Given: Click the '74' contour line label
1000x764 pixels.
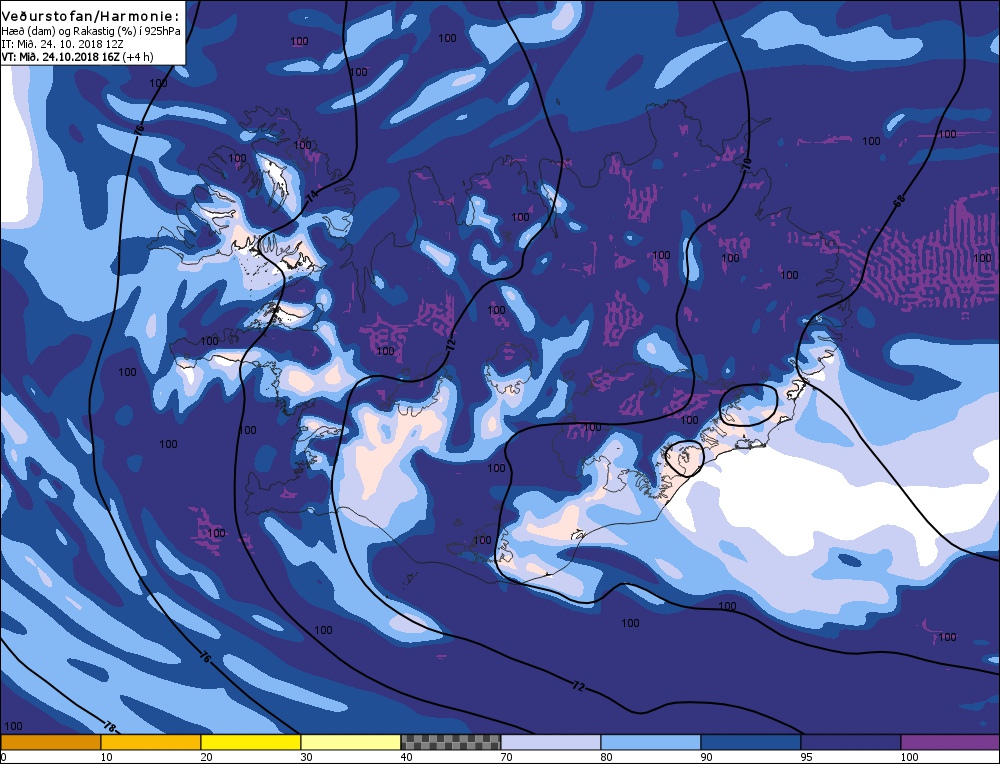Looking at the screenshot, I should (312, 196).
